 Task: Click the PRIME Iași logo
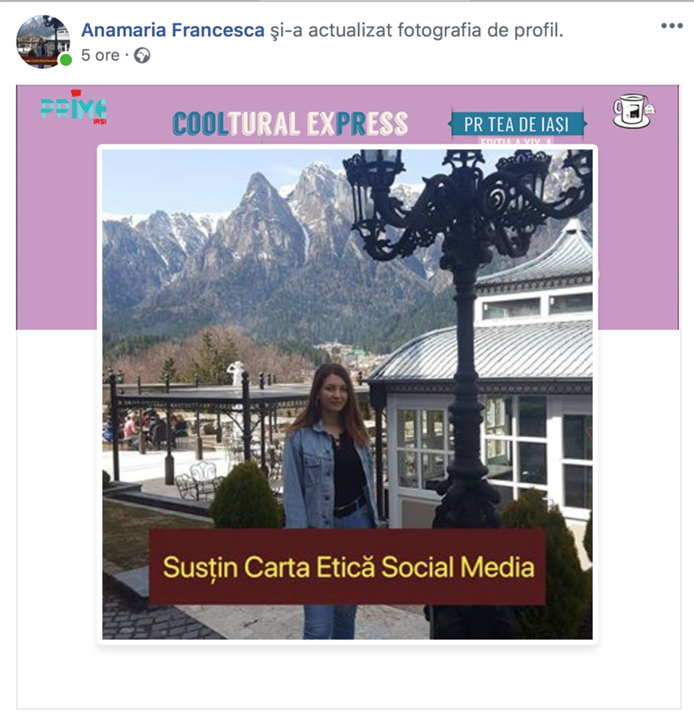[x=74, y=108]
